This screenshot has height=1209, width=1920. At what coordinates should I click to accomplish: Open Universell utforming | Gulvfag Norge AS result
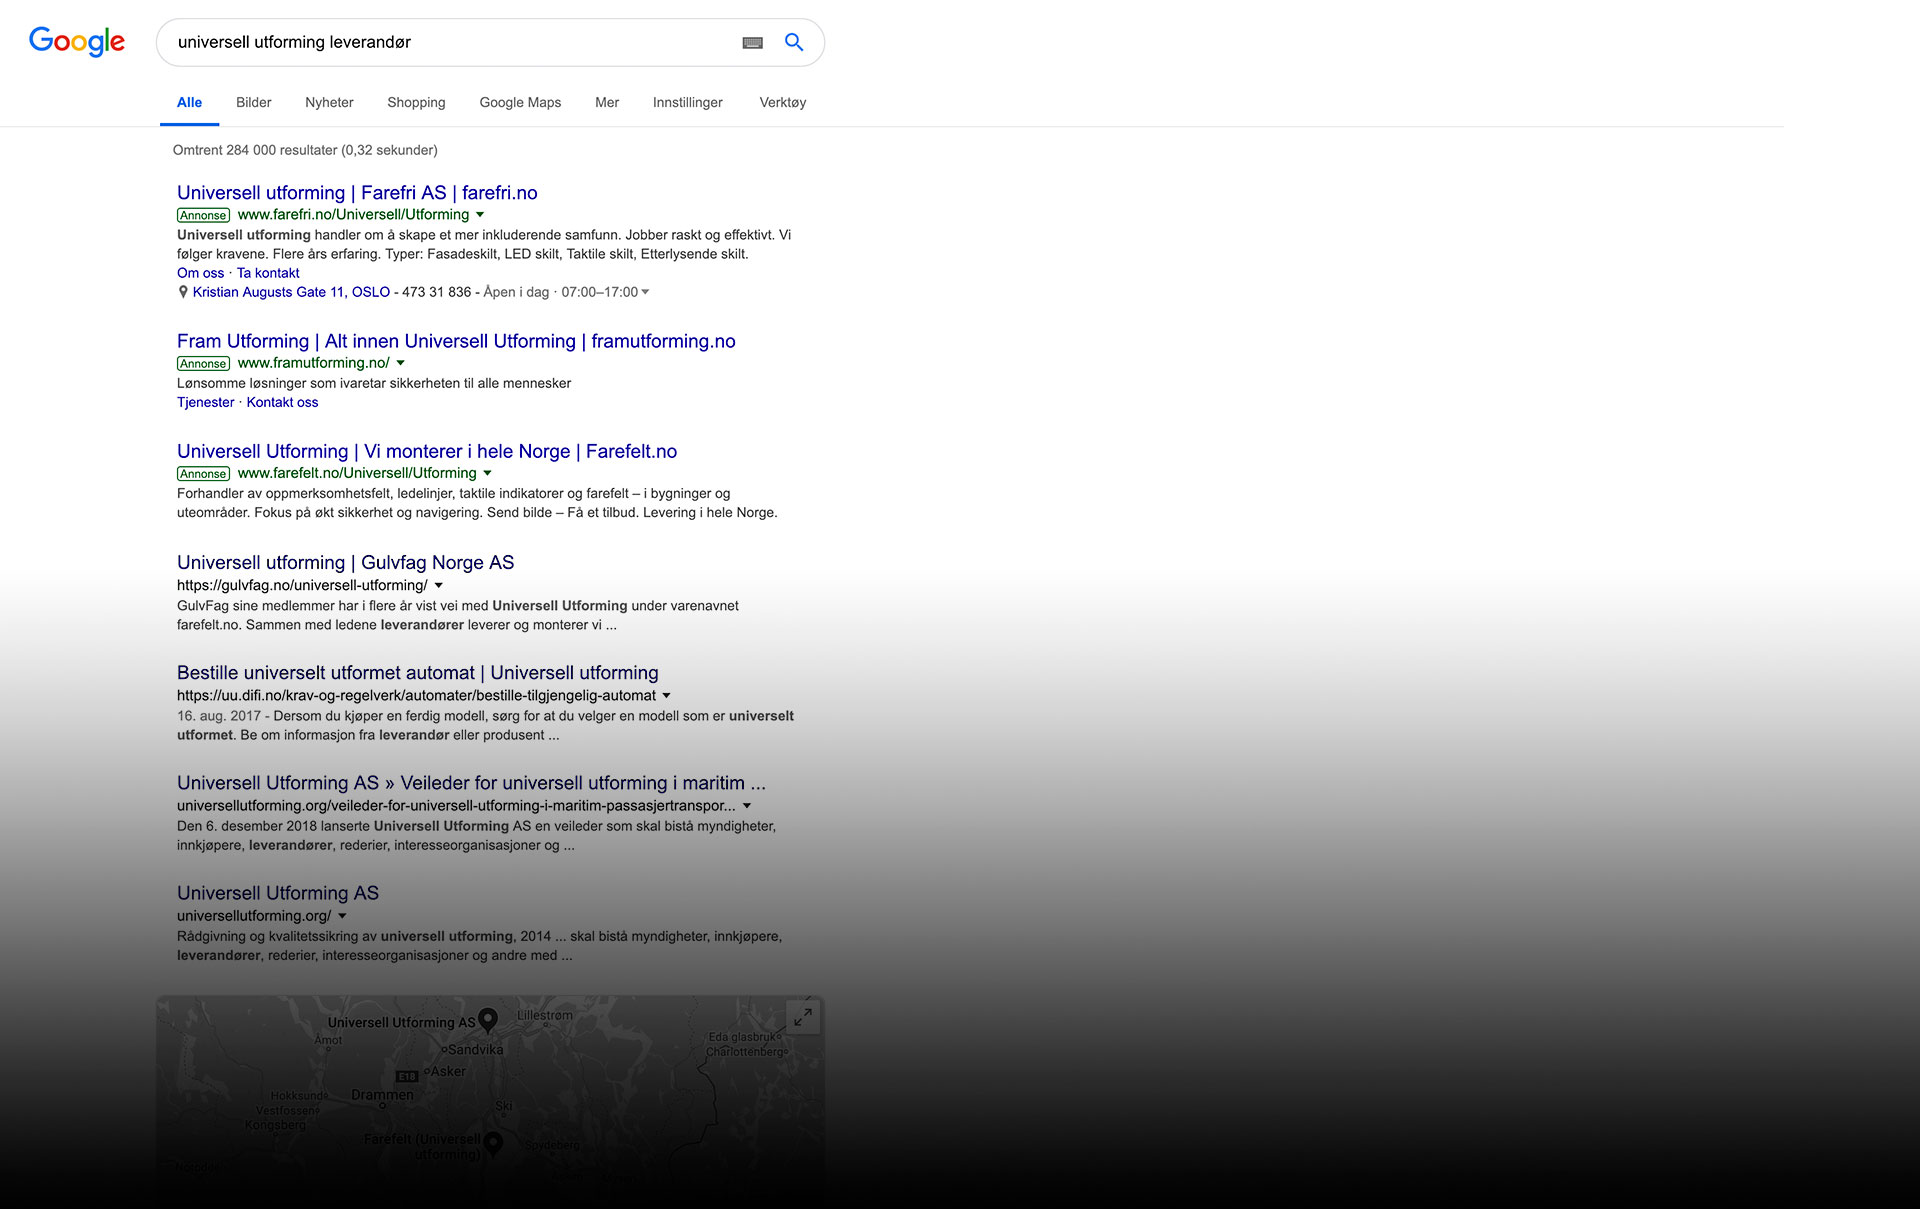coord(346,562)
